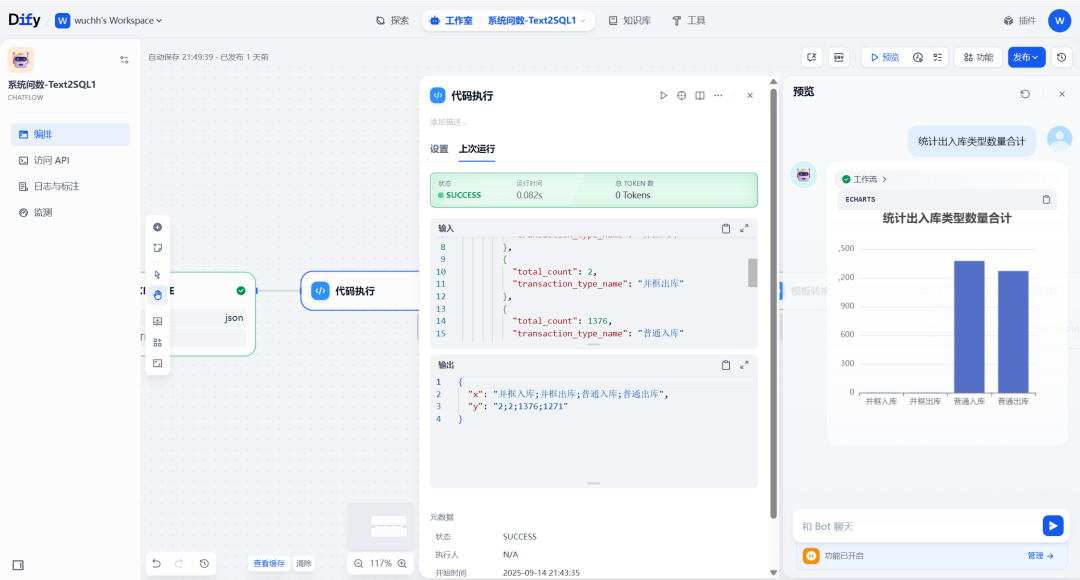Select 访问 API in the left sidebar
Screen dimensions: 1080x580
coord(70,160)
